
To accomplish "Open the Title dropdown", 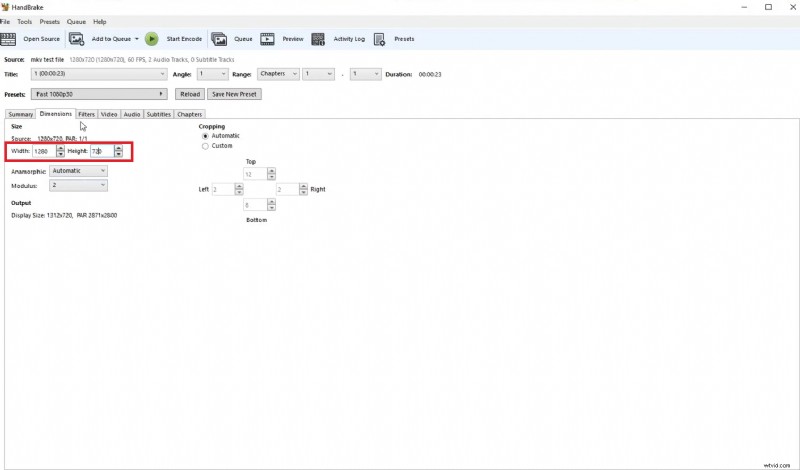I will pyautogui.click(x=99, y=74).
